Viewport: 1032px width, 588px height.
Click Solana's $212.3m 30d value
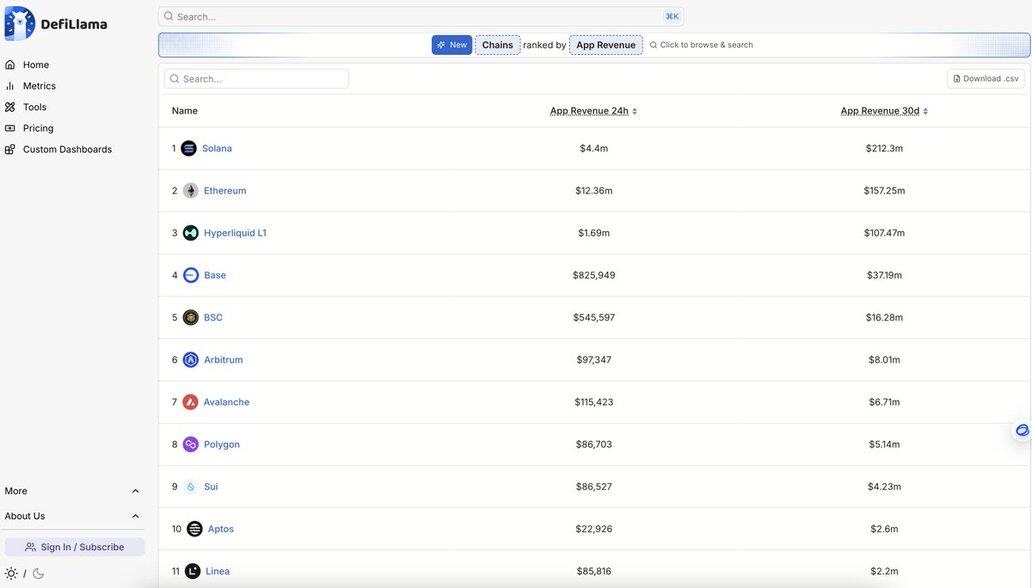[x=884, y=148]
